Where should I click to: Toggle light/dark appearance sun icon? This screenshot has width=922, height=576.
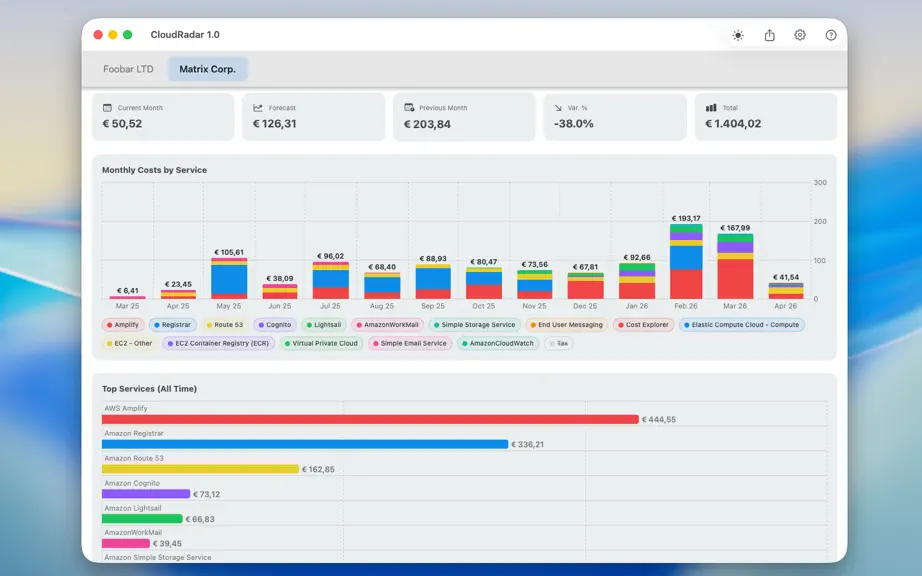[738, 35]
